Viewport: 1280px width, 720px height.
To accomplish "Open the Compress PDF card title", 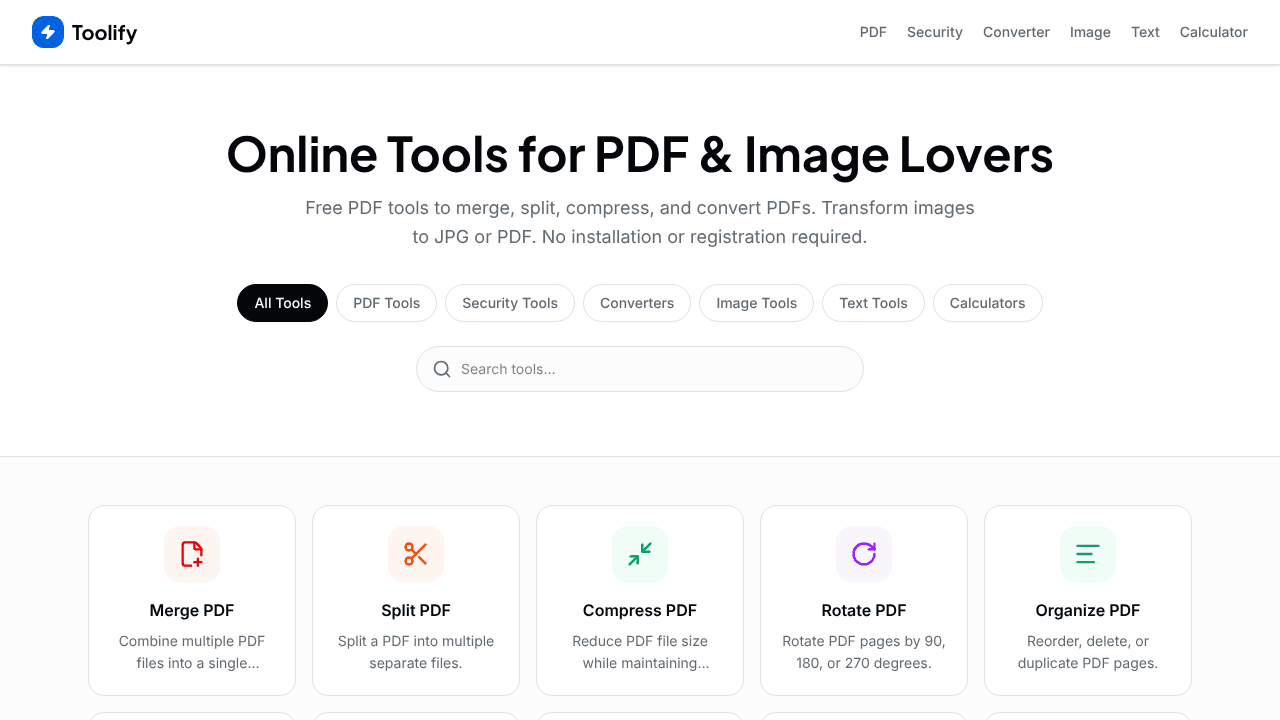I will point(640,610).
